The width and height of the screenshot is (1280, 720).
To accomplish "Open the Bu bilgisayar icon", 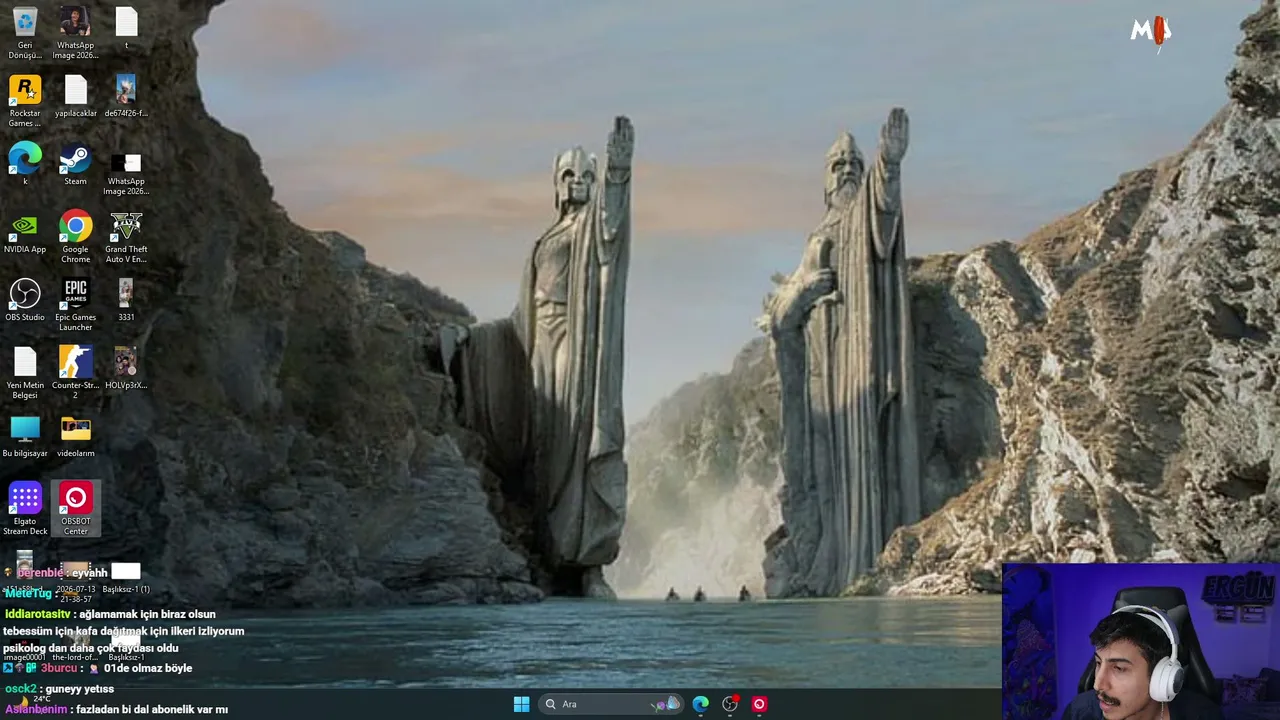I will click(25, 437).
